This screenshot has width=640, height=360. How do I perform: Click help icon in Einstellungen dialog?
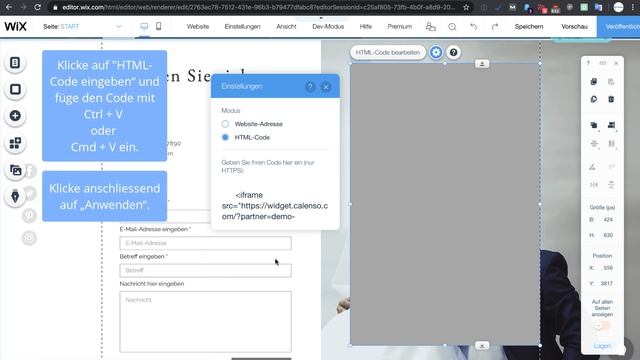(x=310, y=87)
